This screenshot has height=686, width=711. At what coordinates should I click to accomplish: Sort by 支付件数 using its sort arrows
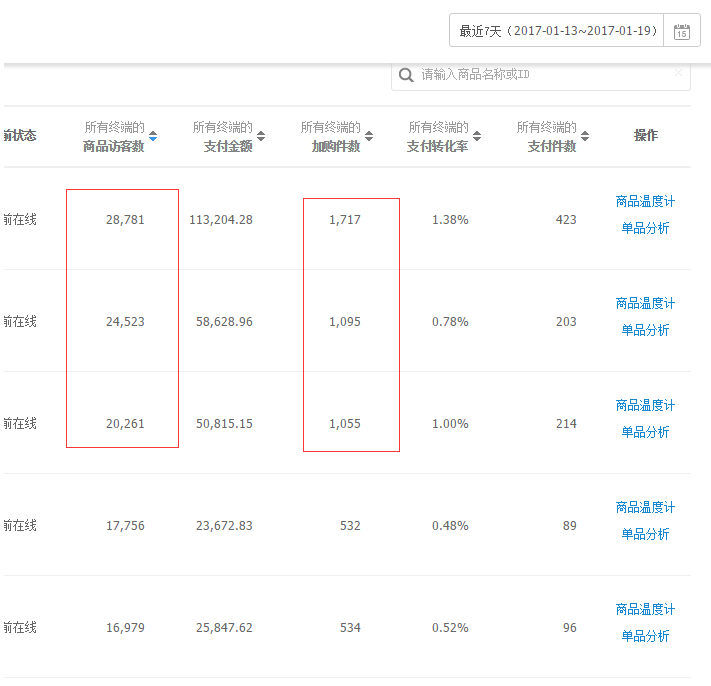pyautogui.click(x=585, y=136)
